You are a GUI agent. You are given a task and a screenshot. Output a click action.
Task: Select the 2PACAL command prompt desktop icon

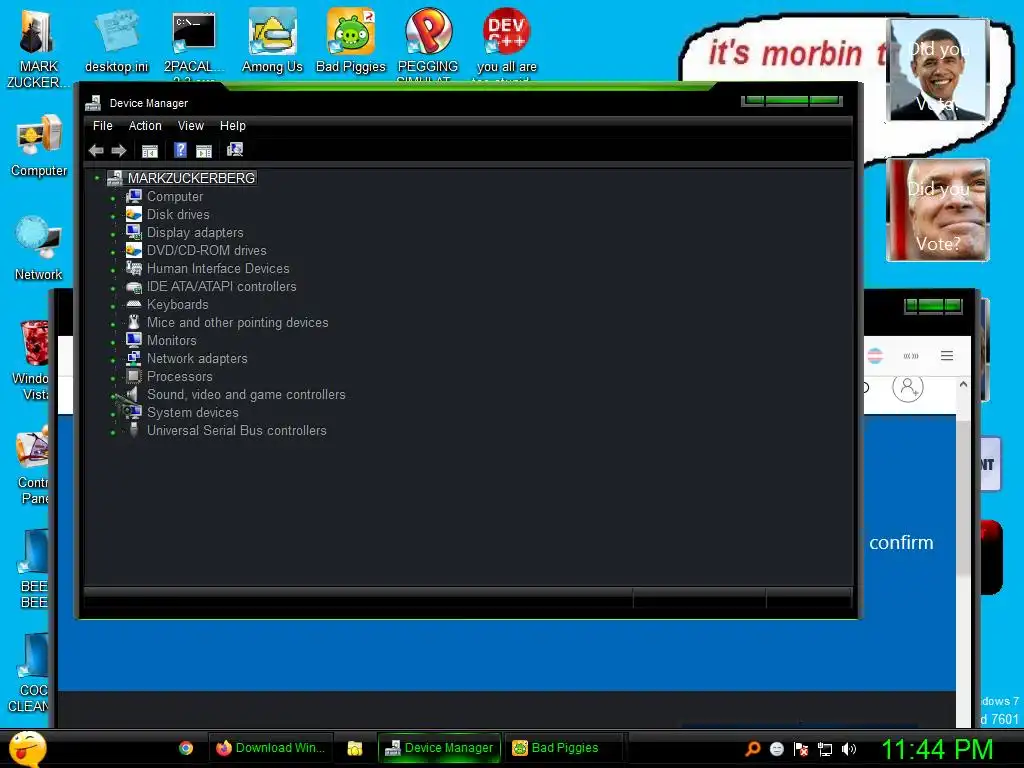pos(194,40)
